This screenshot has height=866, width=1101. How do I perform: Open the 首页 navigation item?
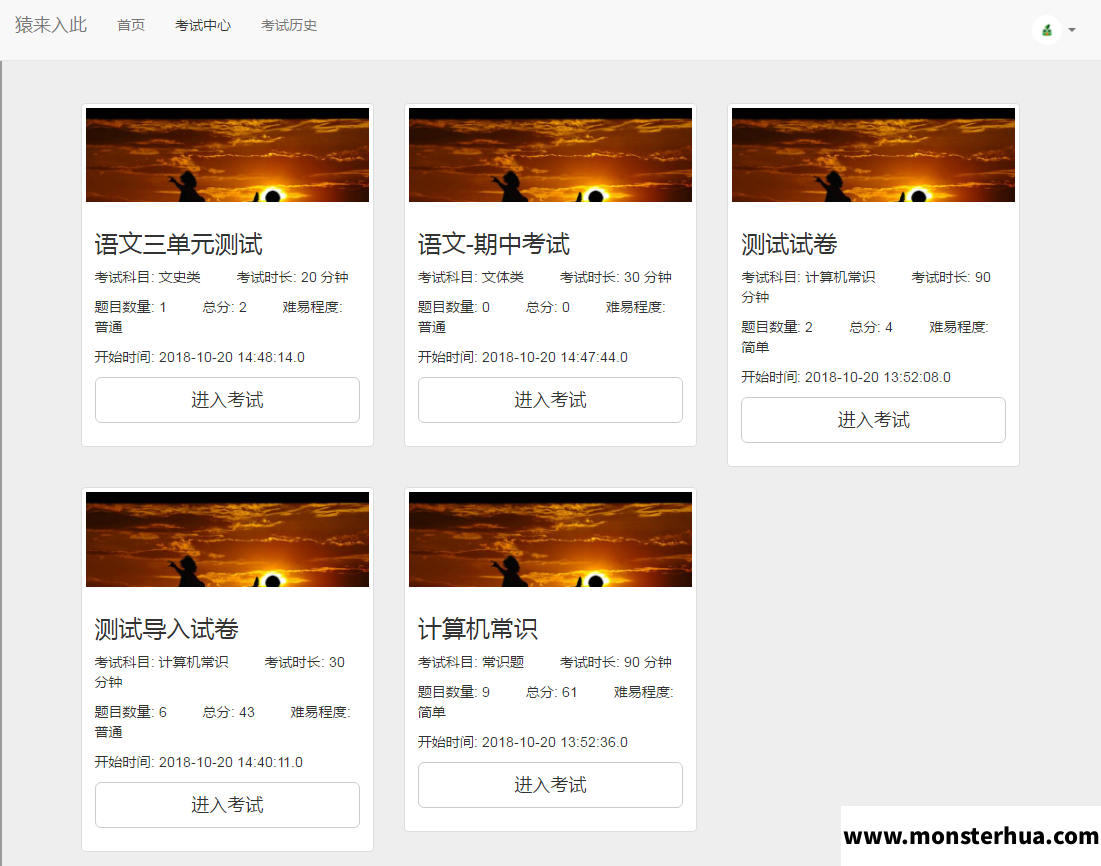pyautogui.click(x=131, y=25)
